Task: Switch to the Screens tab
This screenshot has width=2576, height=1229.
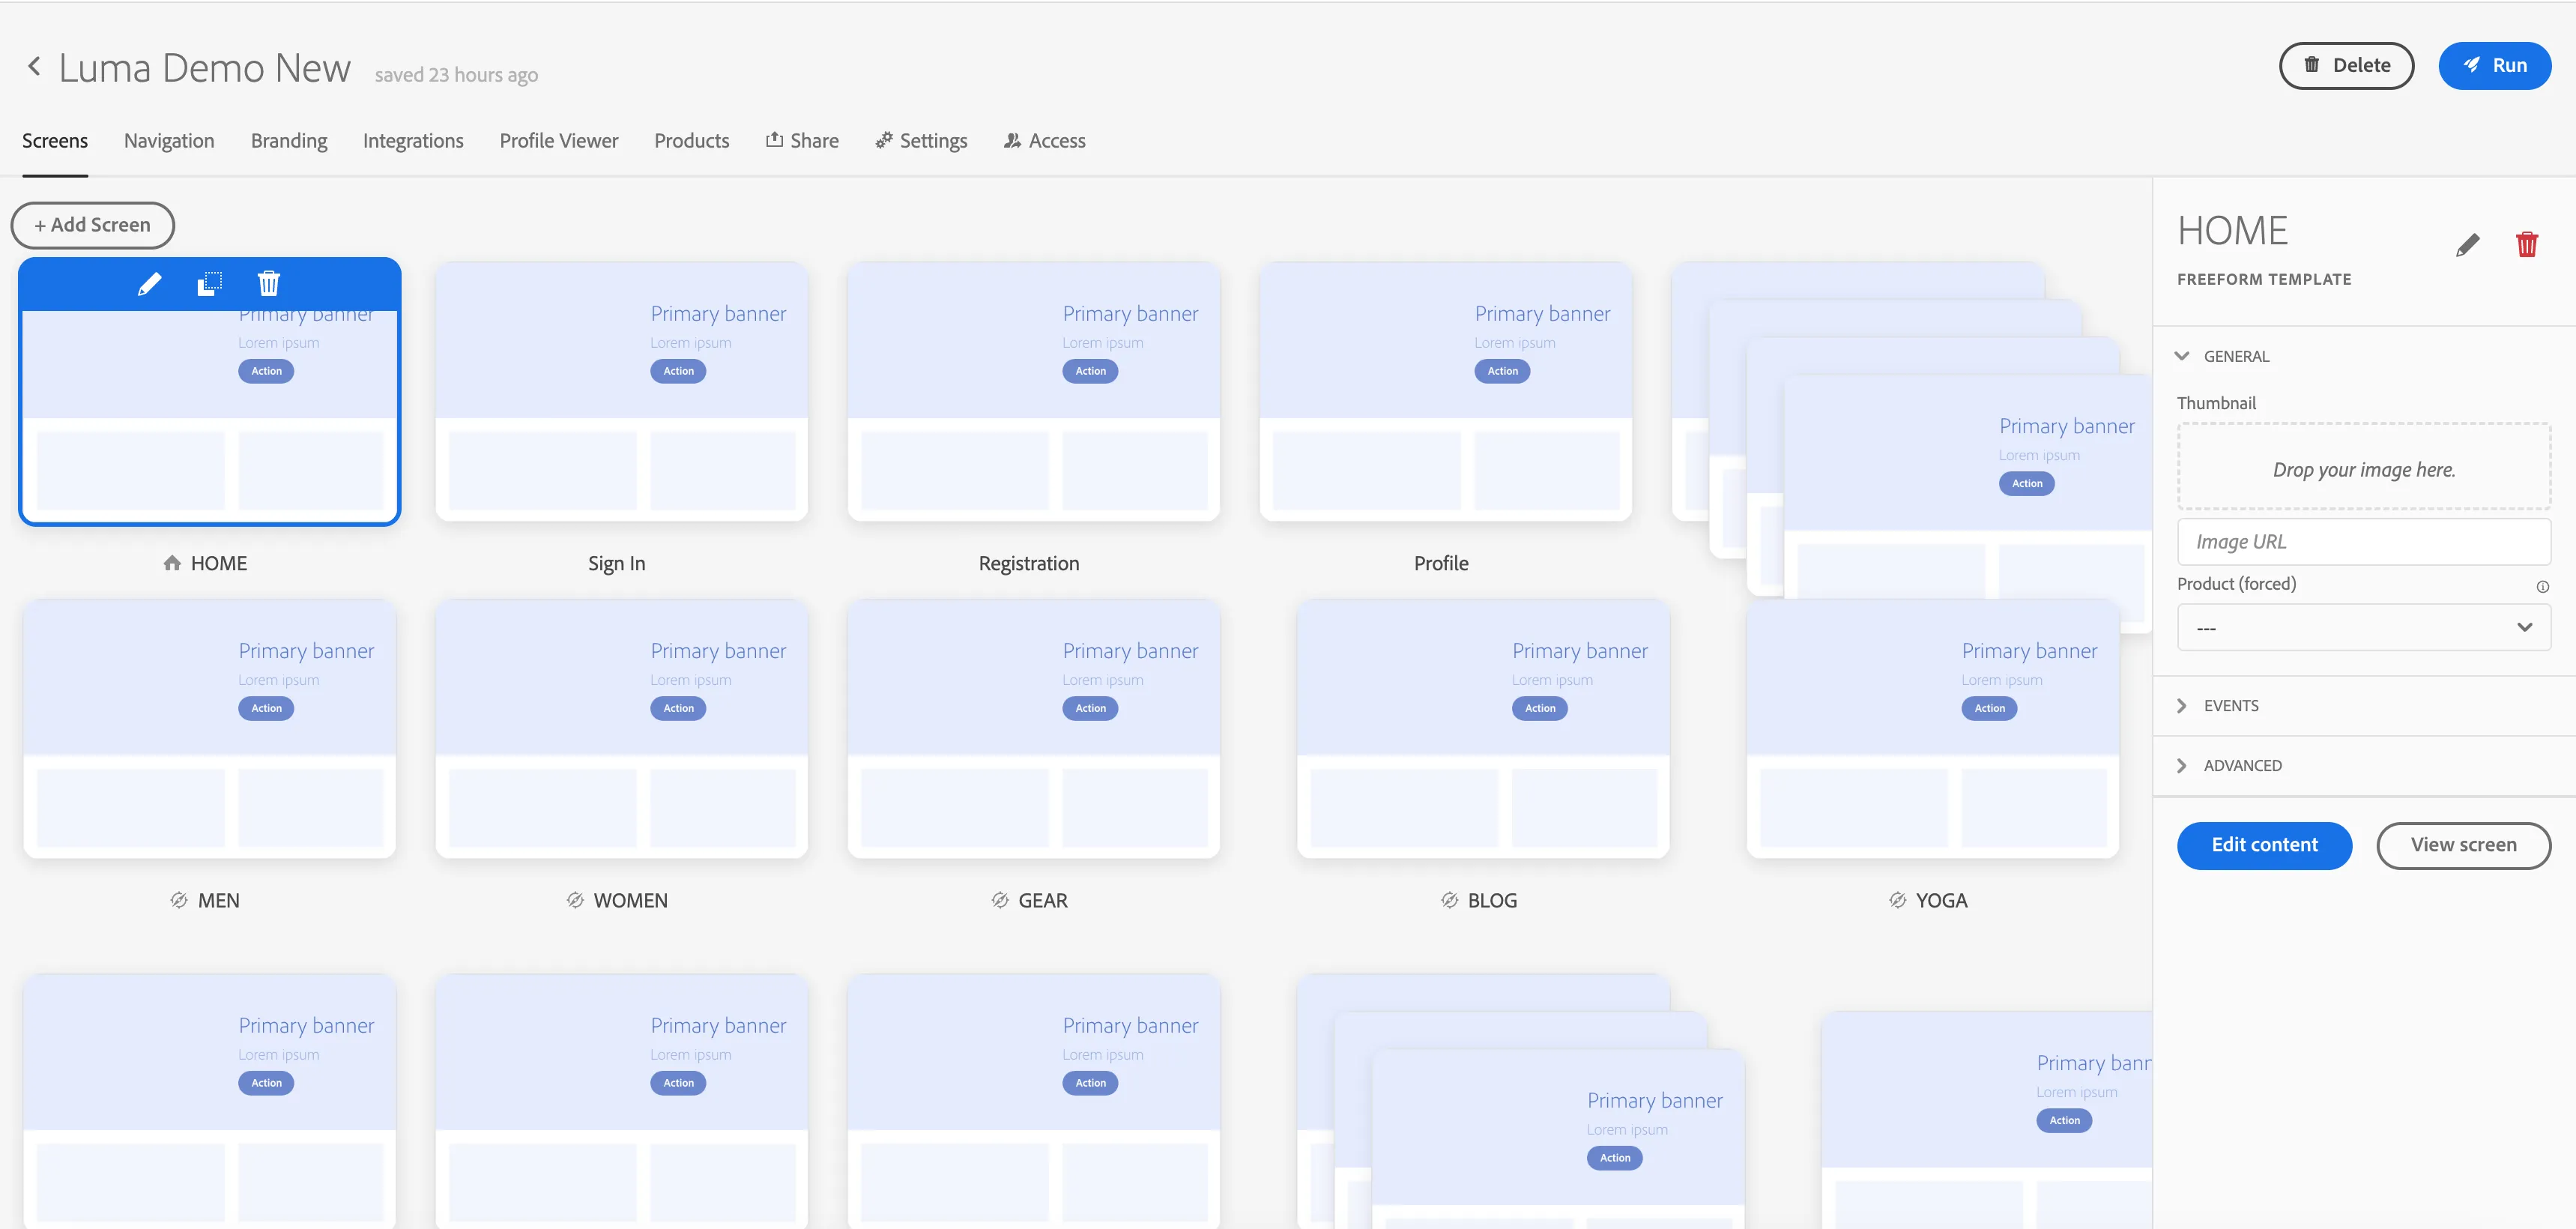Action: point(55,141)
